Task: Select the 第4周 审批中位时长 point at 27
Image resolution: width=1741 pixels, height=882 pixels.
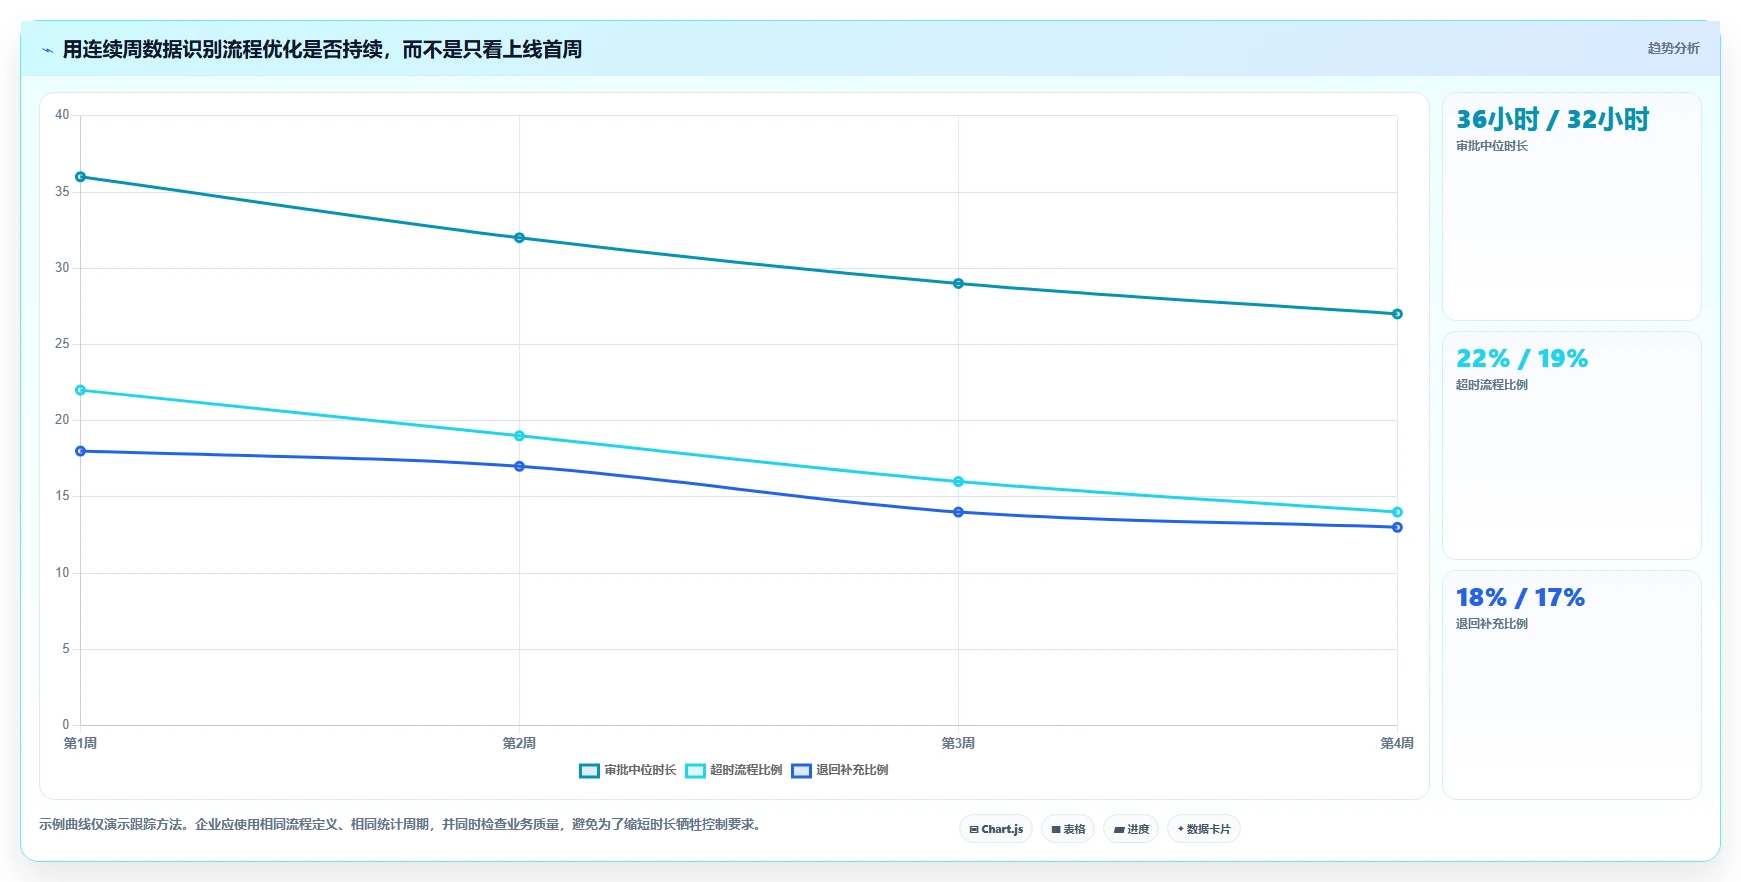Action: tap(1397, 314)
